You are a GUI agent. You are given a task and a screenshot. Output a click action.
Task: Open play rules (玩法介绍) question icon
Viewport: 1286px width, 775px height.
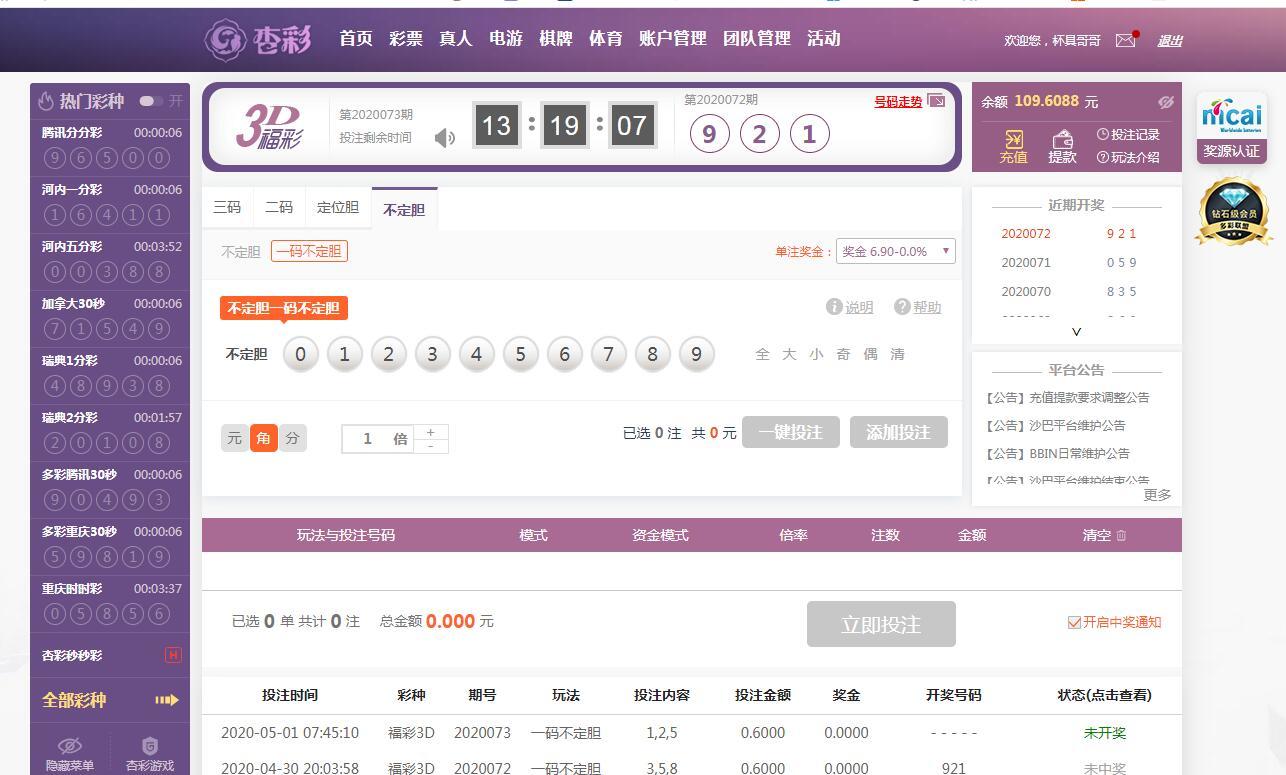click(1103, 157)
